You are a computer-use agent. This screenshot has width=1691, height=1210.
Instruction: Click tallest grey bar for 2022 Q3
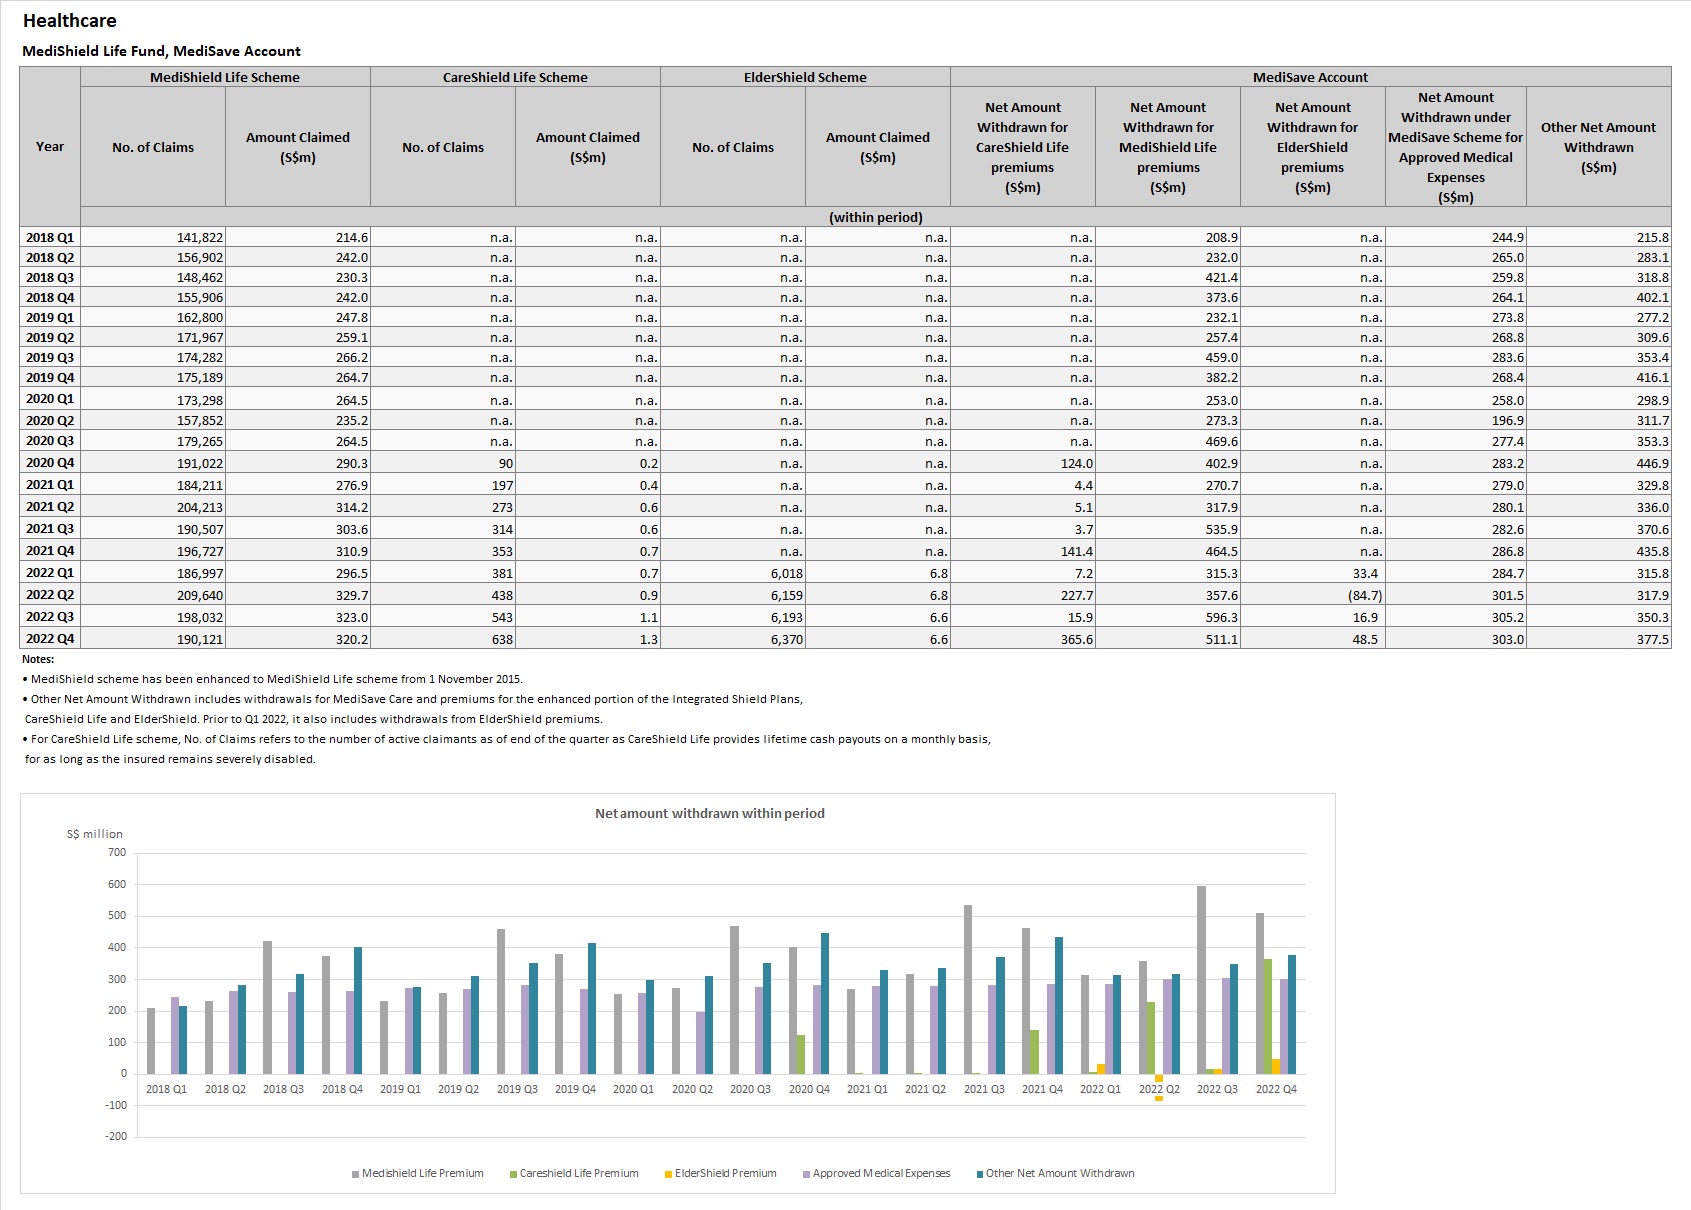click(x=1201, y=980)
